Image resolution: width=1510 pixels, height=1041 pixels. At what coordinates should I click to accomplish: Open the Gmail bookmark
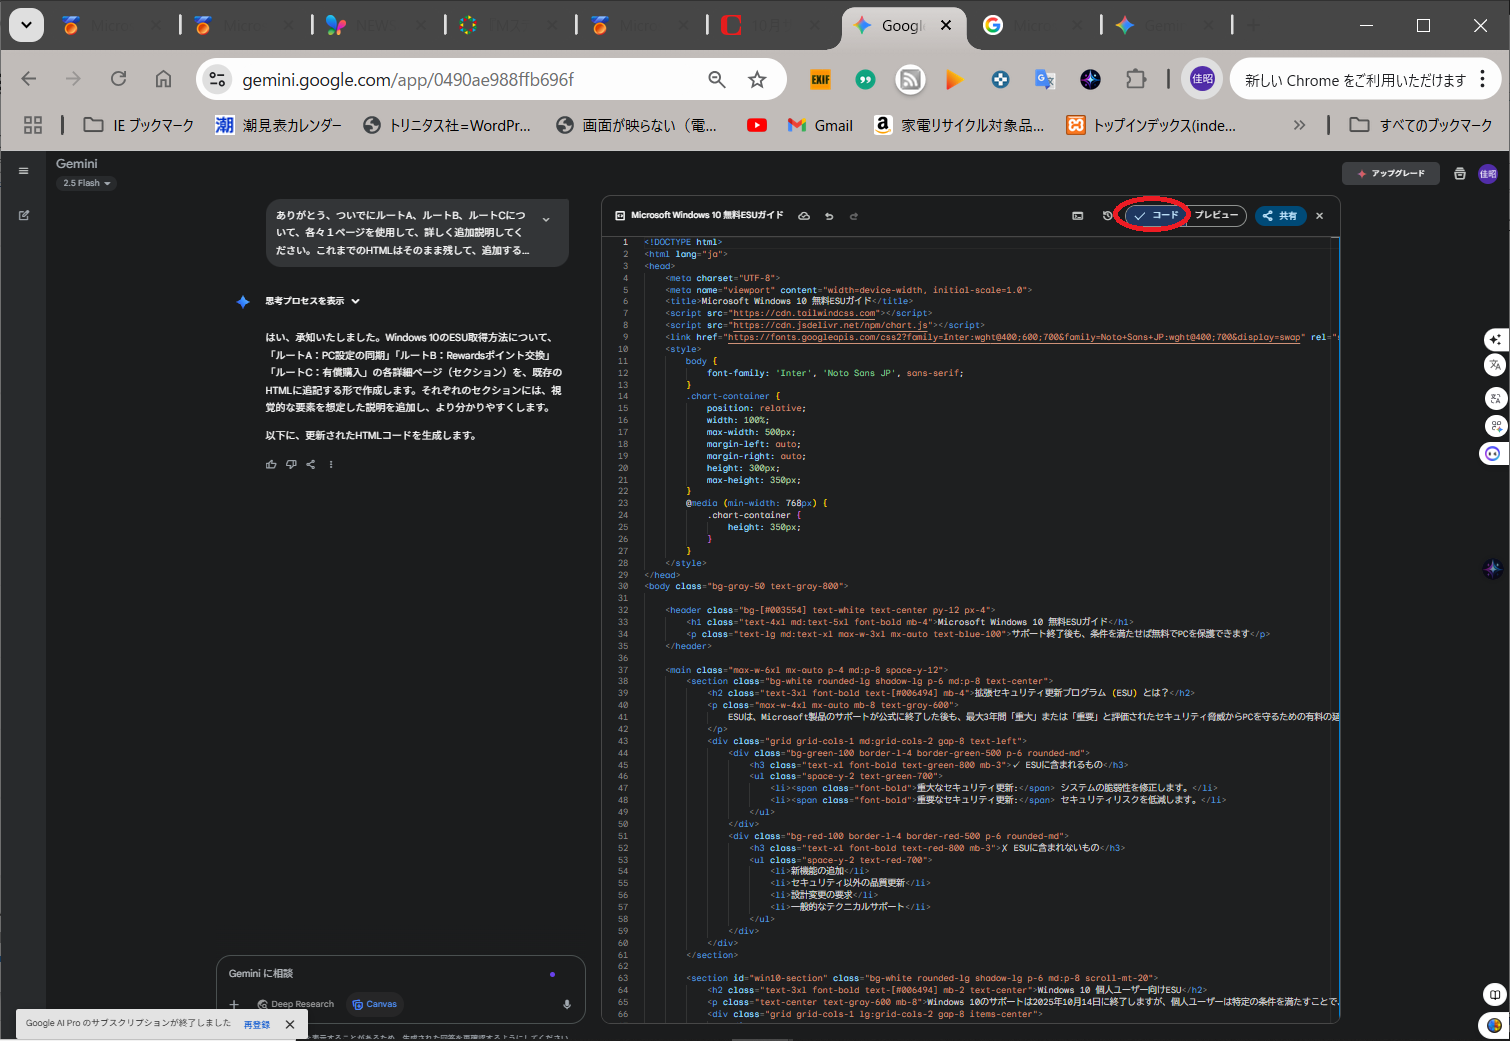tap(820, 125)
